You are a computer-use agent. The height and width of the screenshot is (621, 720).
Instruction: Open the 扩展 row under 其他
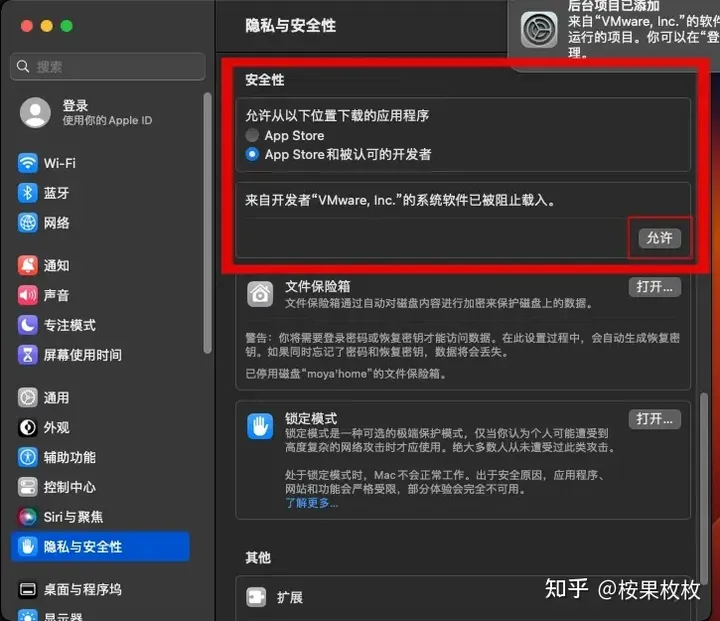pos(463,597)
